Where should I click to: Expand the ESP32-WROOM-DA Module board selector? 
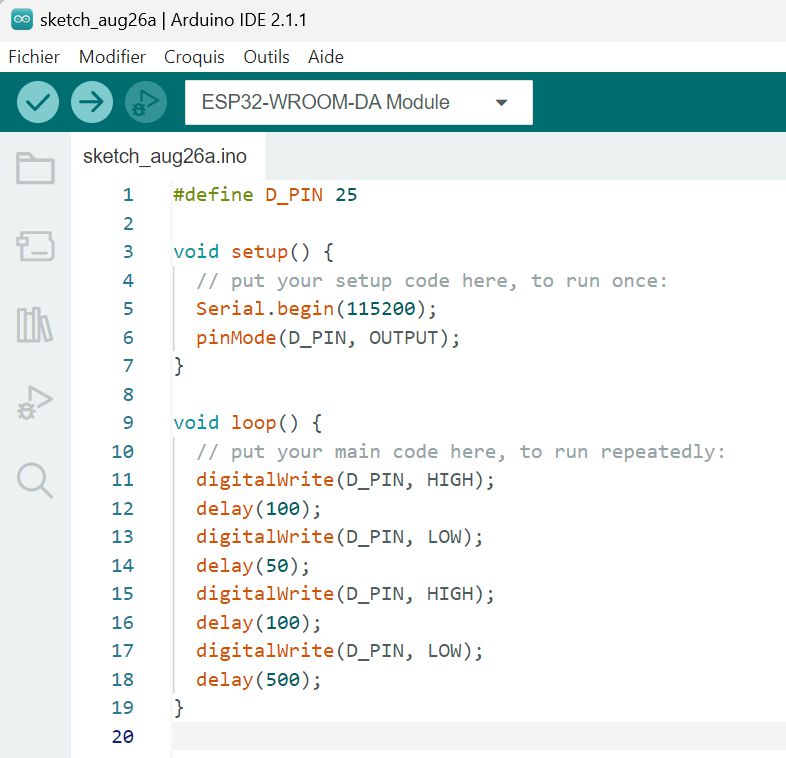[358, 102]
